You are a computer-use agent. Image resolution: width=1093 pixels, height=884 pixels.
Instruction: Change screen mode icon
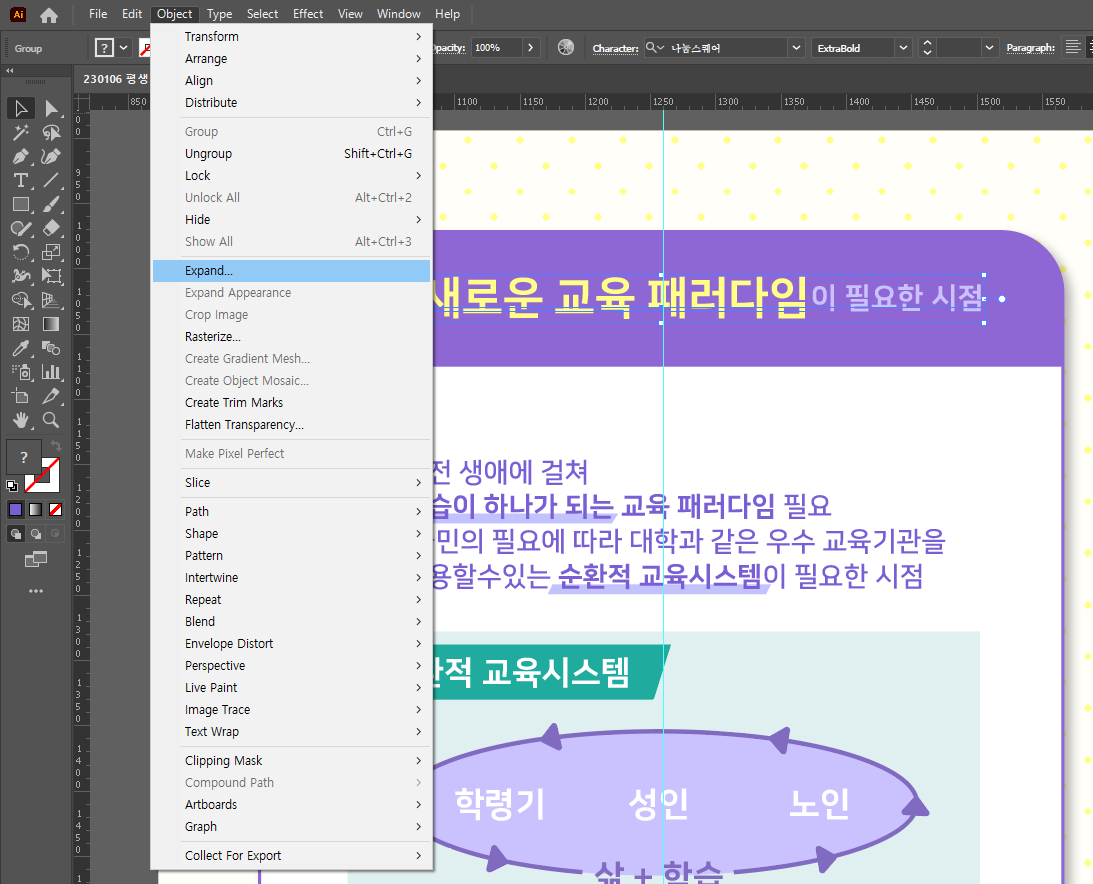36,559
